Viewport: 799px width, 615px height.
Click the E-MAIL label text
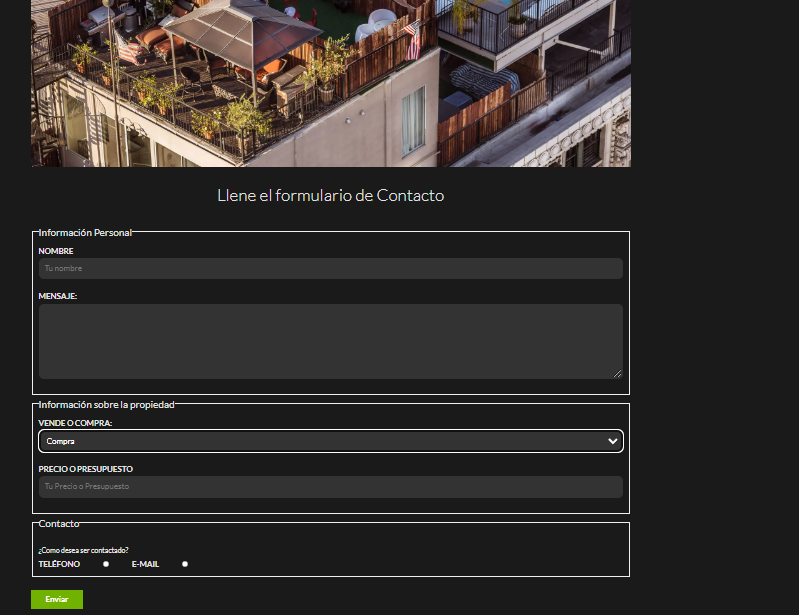[145, 564]
